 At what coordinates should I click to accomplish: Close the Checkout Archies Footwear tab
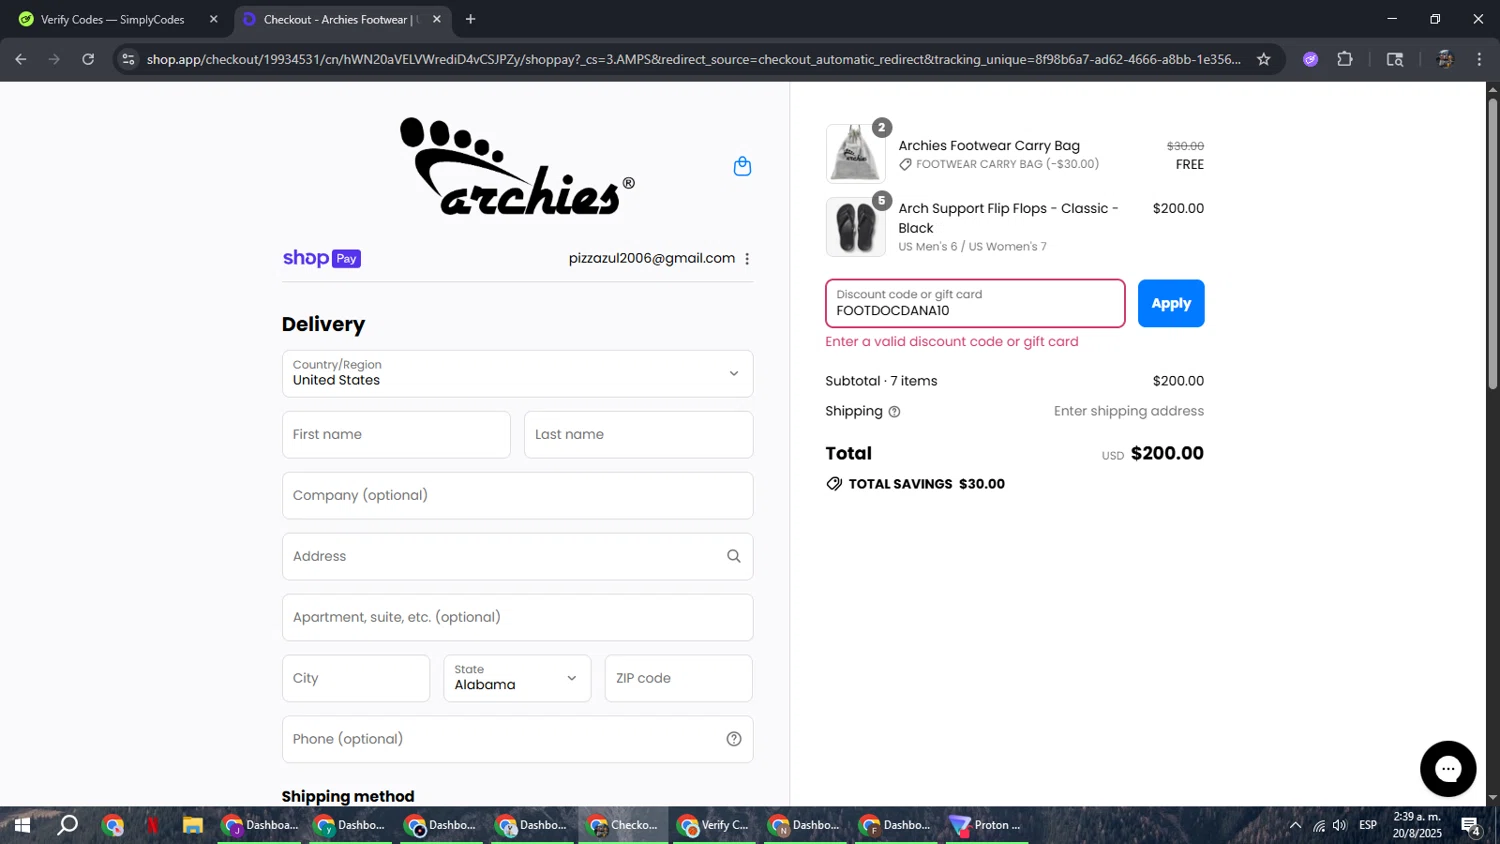[437, 19]
